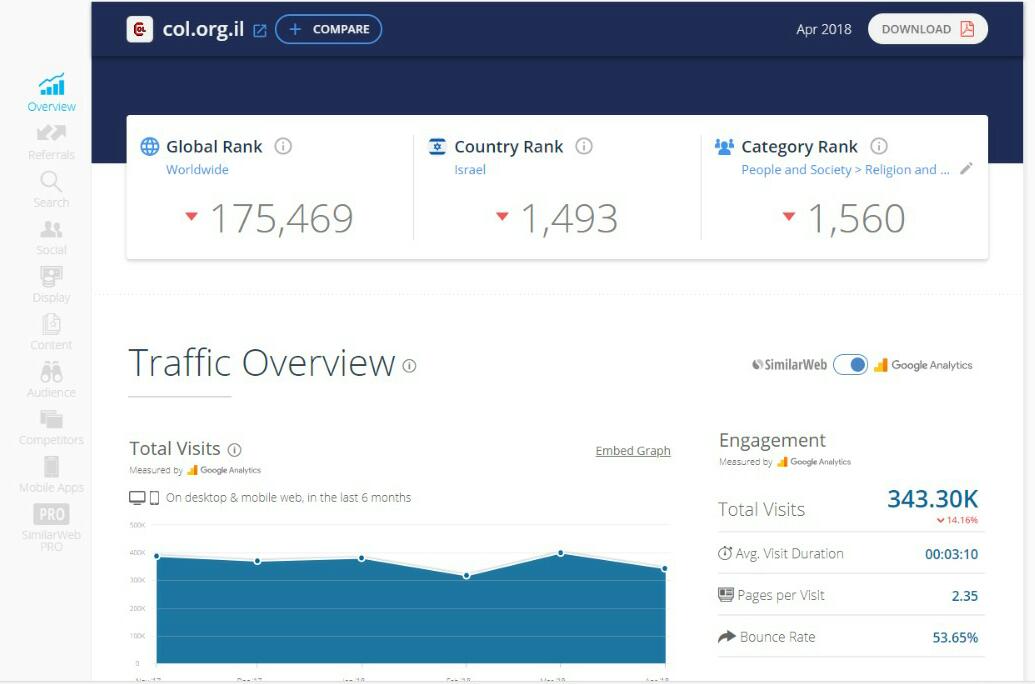Click the Compare button
This screenshot has width=1035, height=684.
(x=328, y=30)
